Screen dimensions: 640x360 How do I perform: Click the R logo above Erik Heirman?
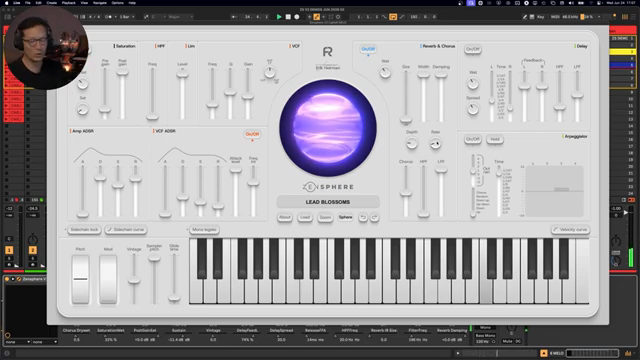(328, 52)
